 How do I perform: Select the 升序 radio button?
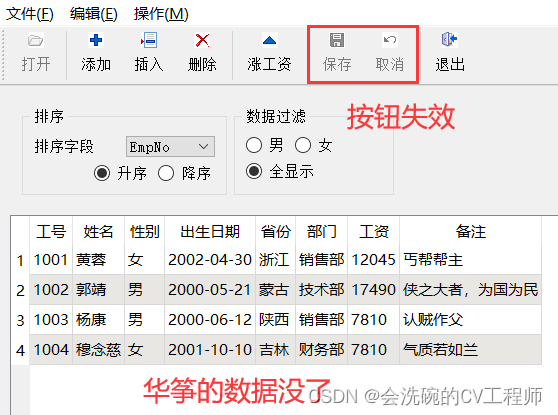[x=102, y=173]
